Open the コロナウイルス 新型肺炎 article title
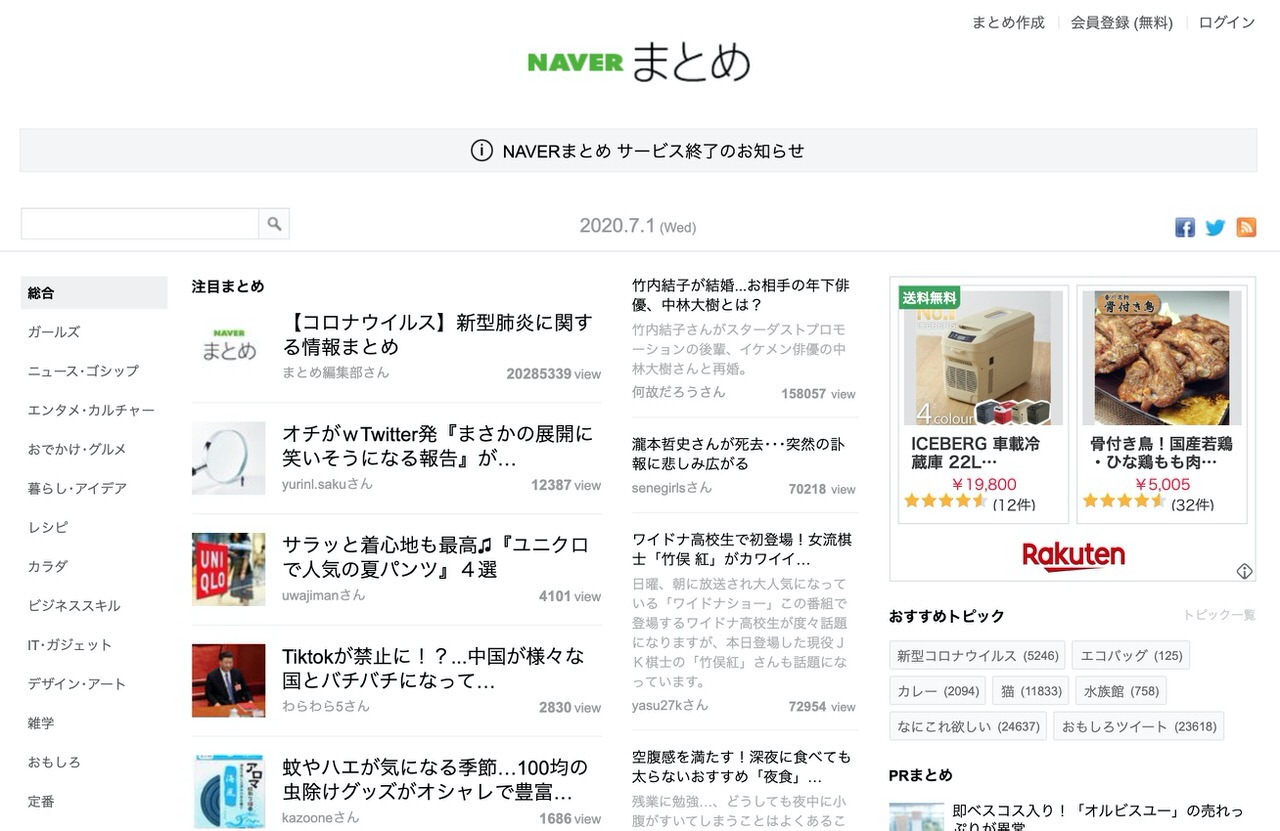The width and height of the screenshot is (1280, 831). click(x=437, y=335)
